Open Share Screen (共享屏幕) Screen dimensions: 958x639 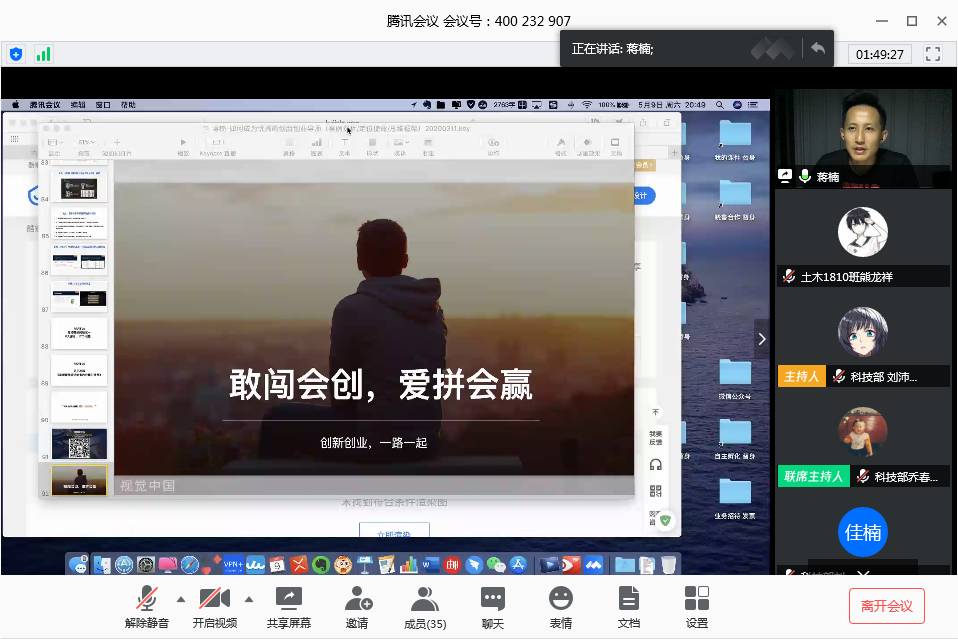tap(288, 607)
